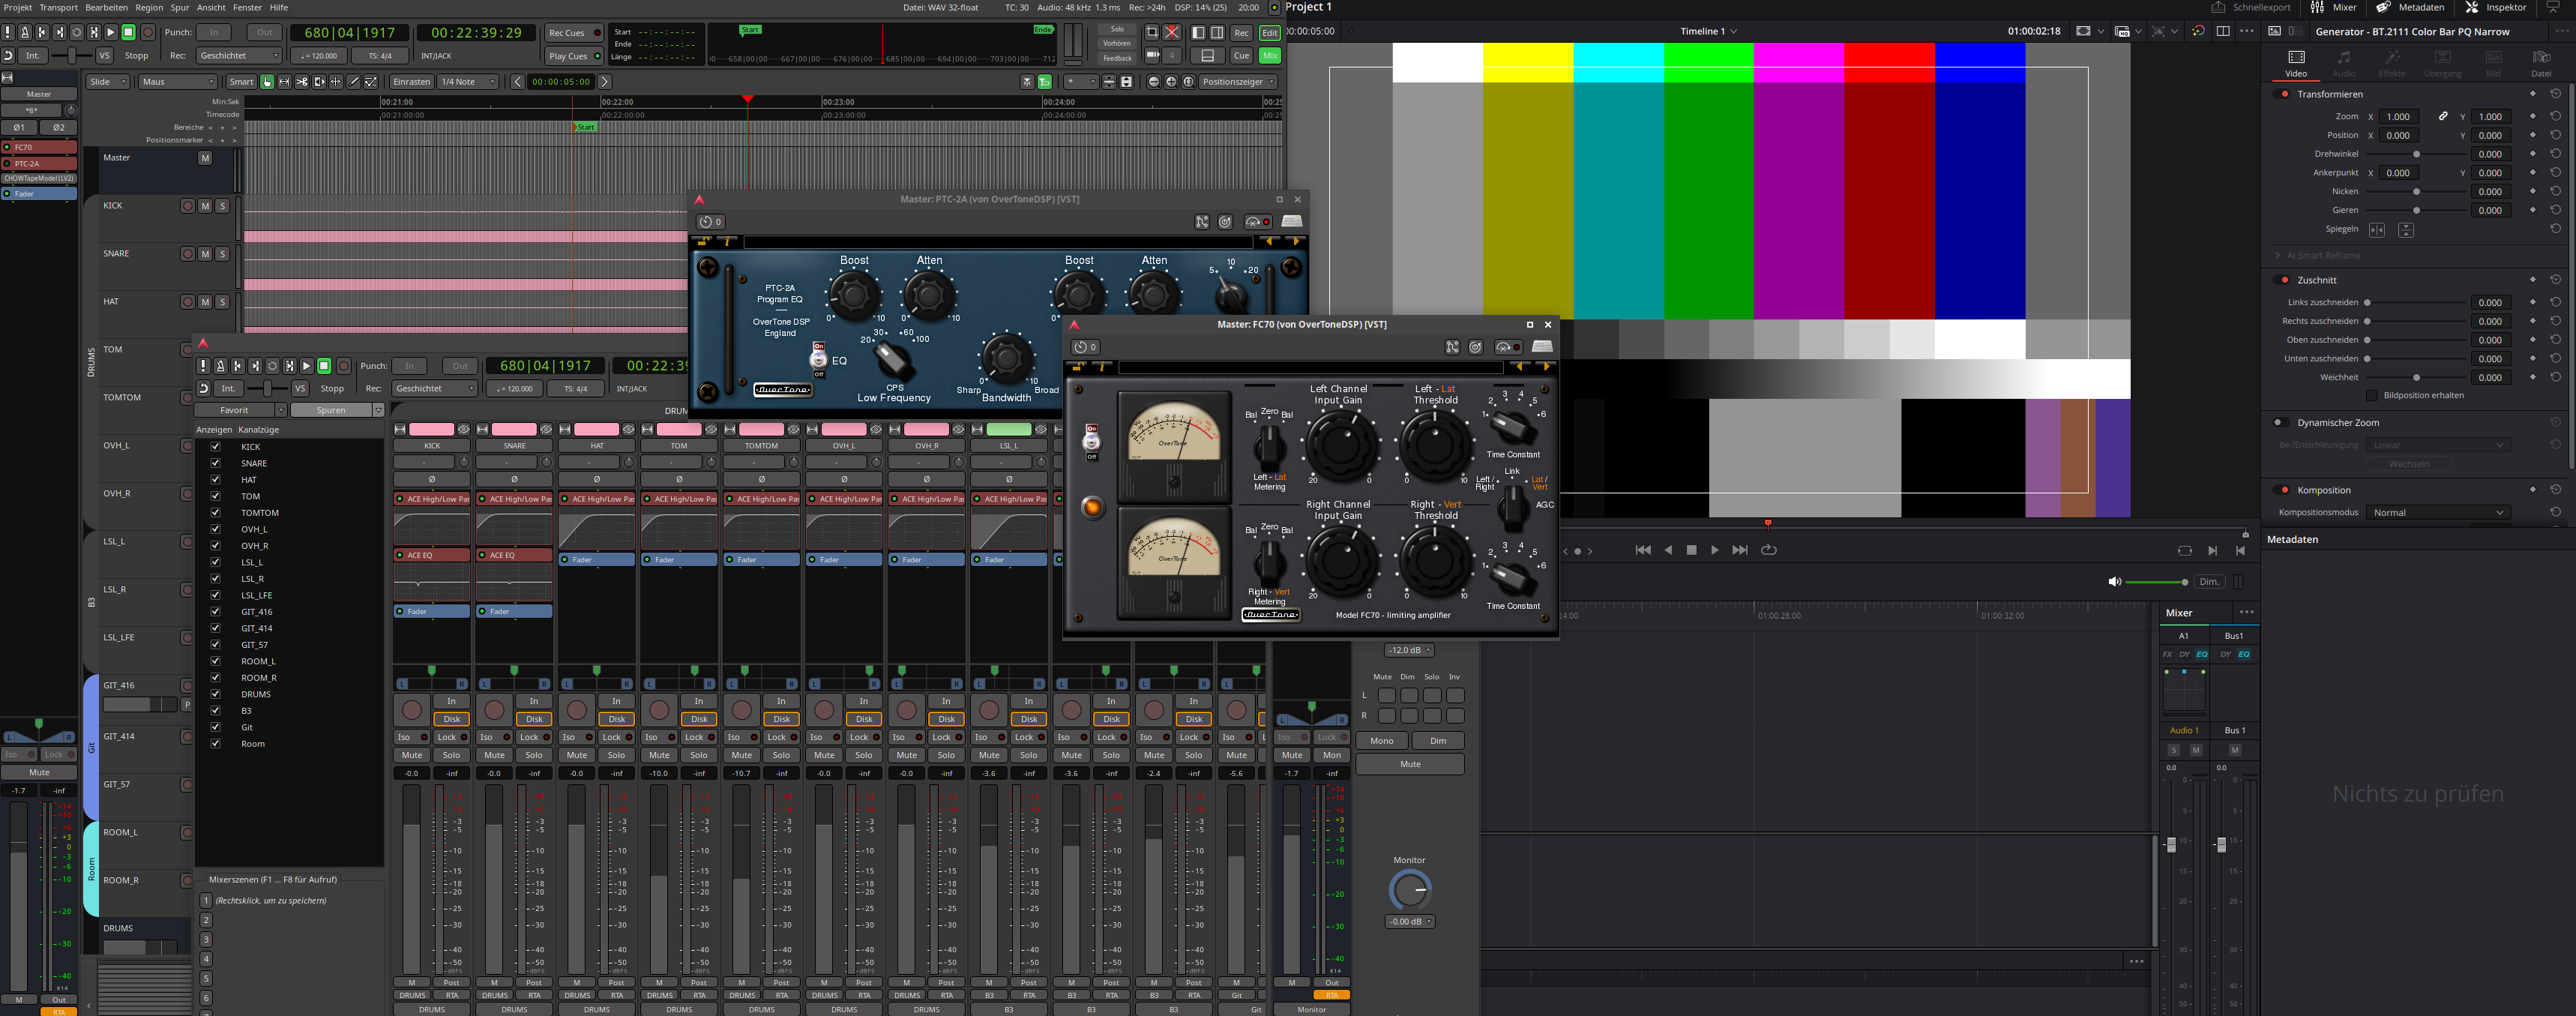
Task: Click the ACE EQ processor on KICK strip
Action: click(x=432, y=555)
